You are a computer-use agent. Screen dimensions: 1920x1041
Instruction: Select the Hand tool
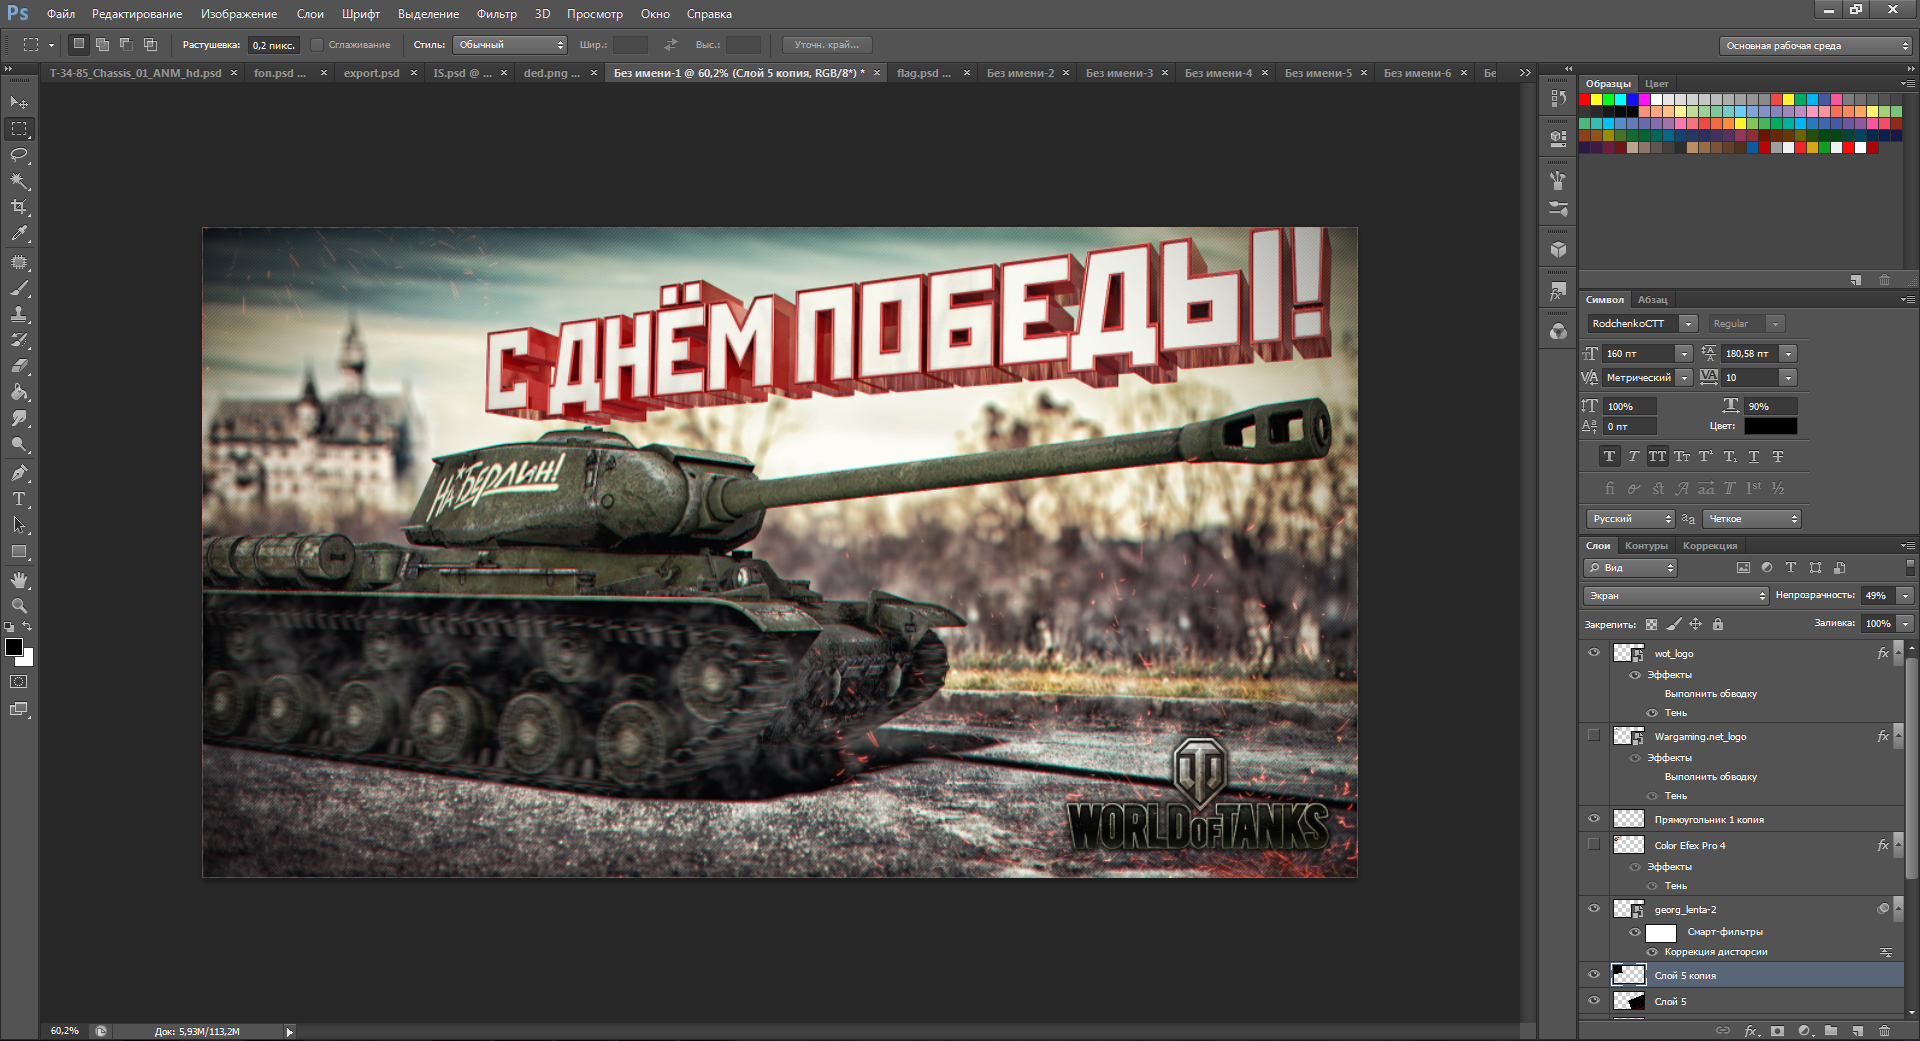tap(19, 580)
